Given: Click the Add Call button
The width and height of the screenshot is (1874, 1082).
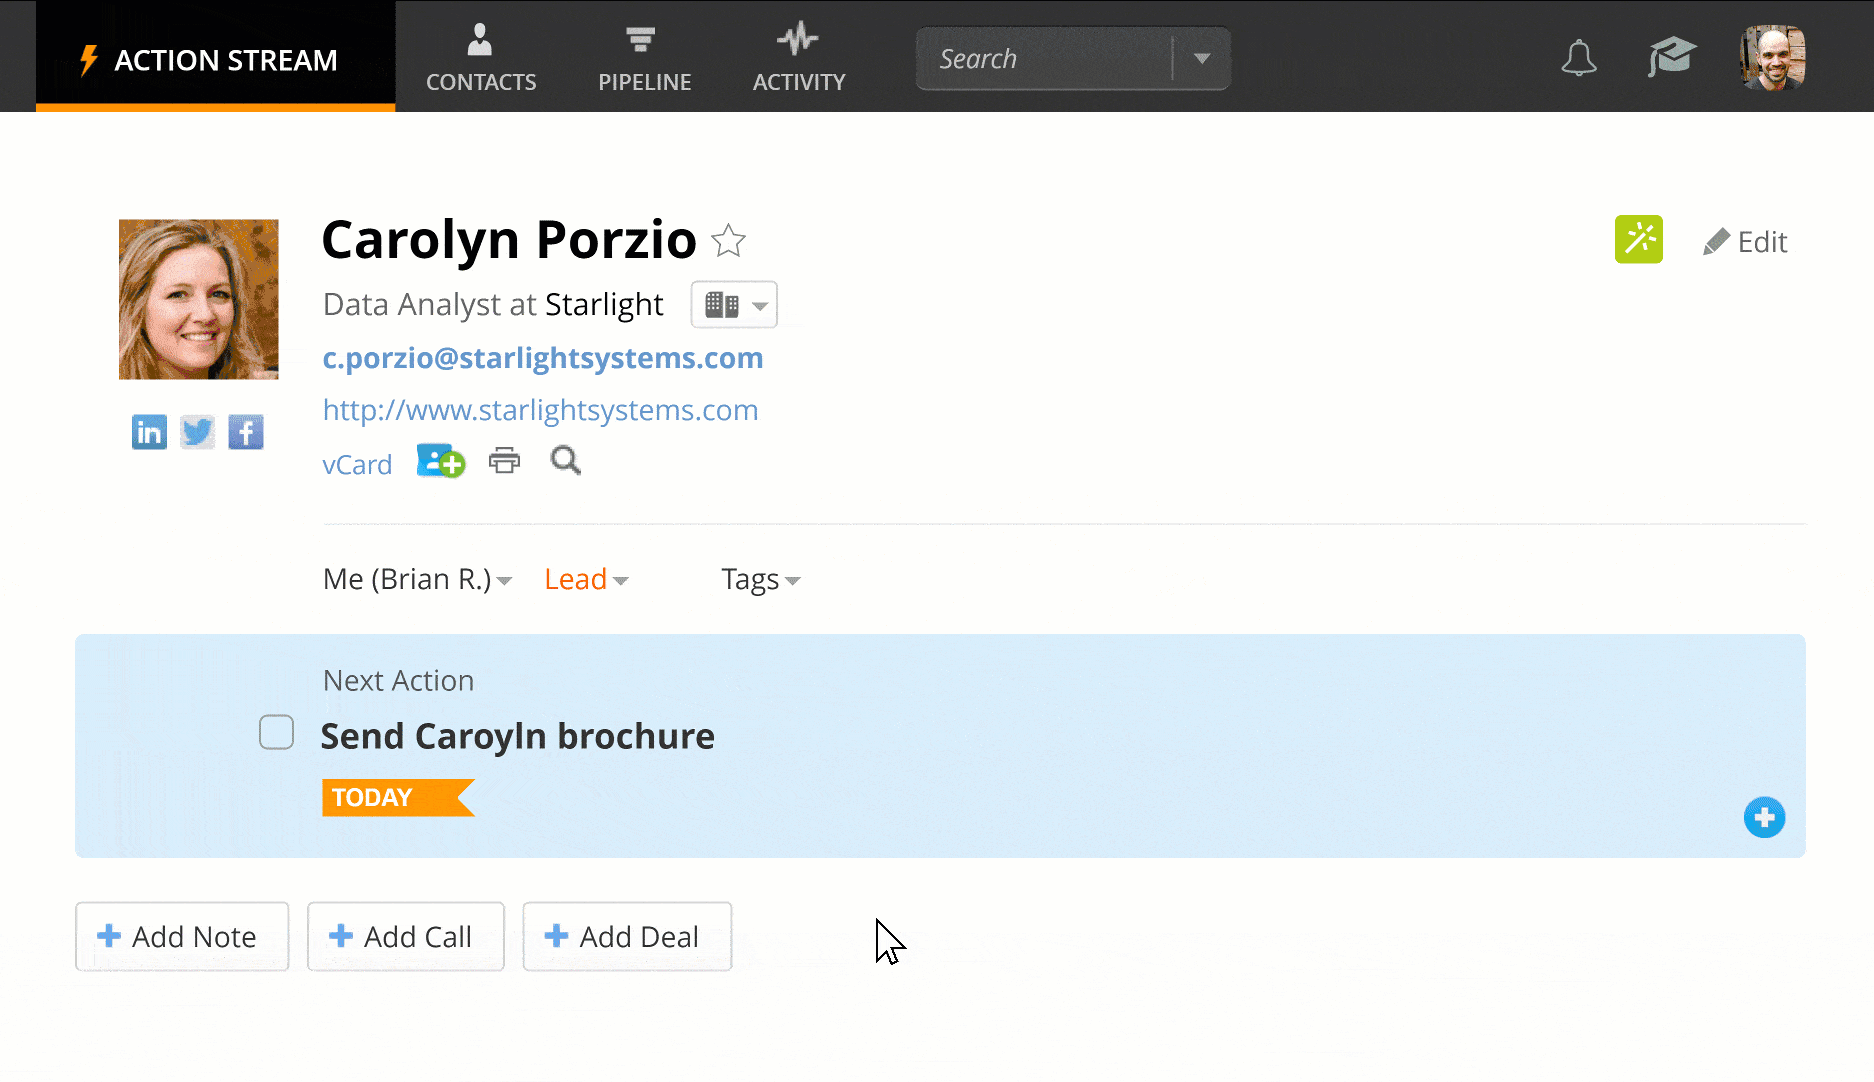Looking at the screenshot, I should (405, 936).
